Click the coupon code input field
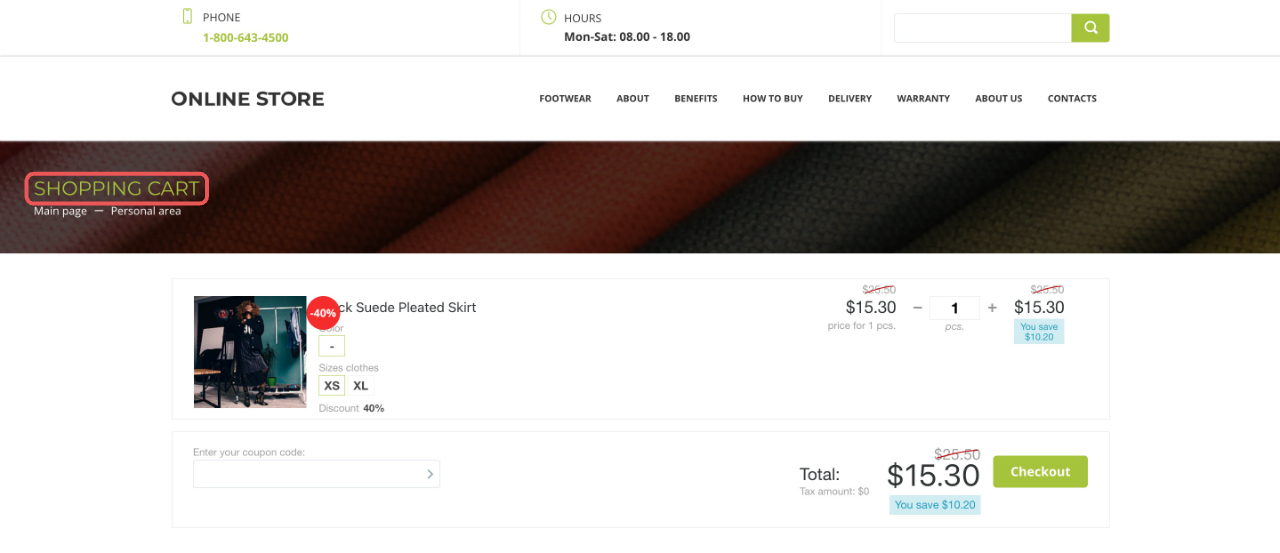The height and width of the screenshot is (553, 1280). pyautogui.click(x=316, y=474)
